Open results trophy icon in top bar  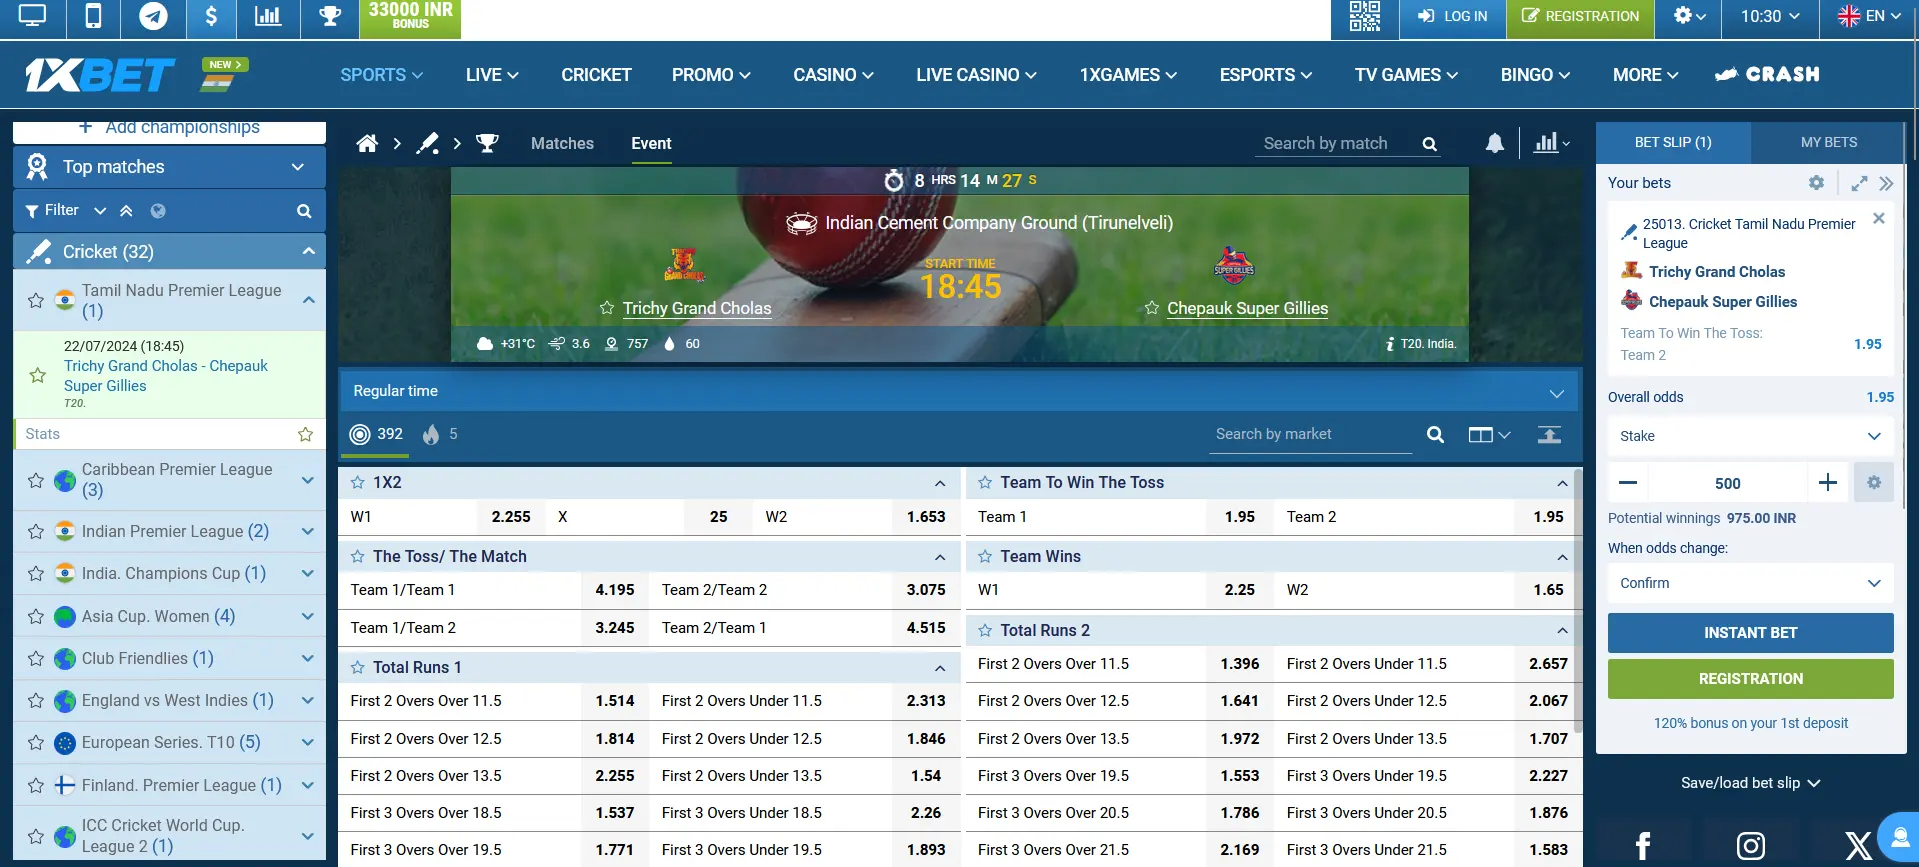pos(330,16)
